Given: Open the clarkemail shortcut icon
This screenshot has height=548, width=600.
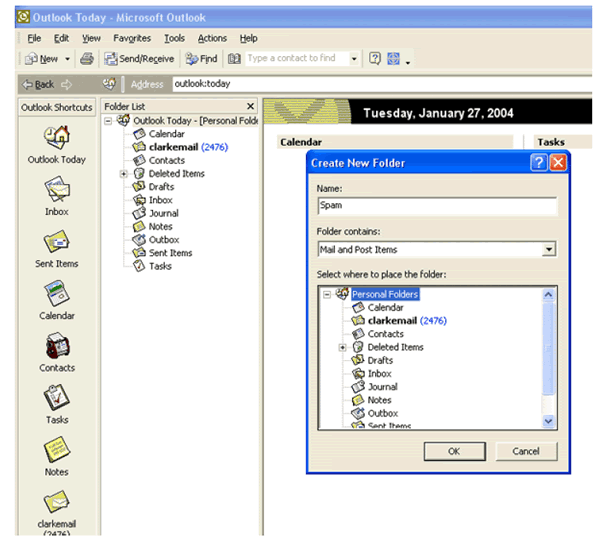Looking at the screenshot, I should tap(56, 501).
